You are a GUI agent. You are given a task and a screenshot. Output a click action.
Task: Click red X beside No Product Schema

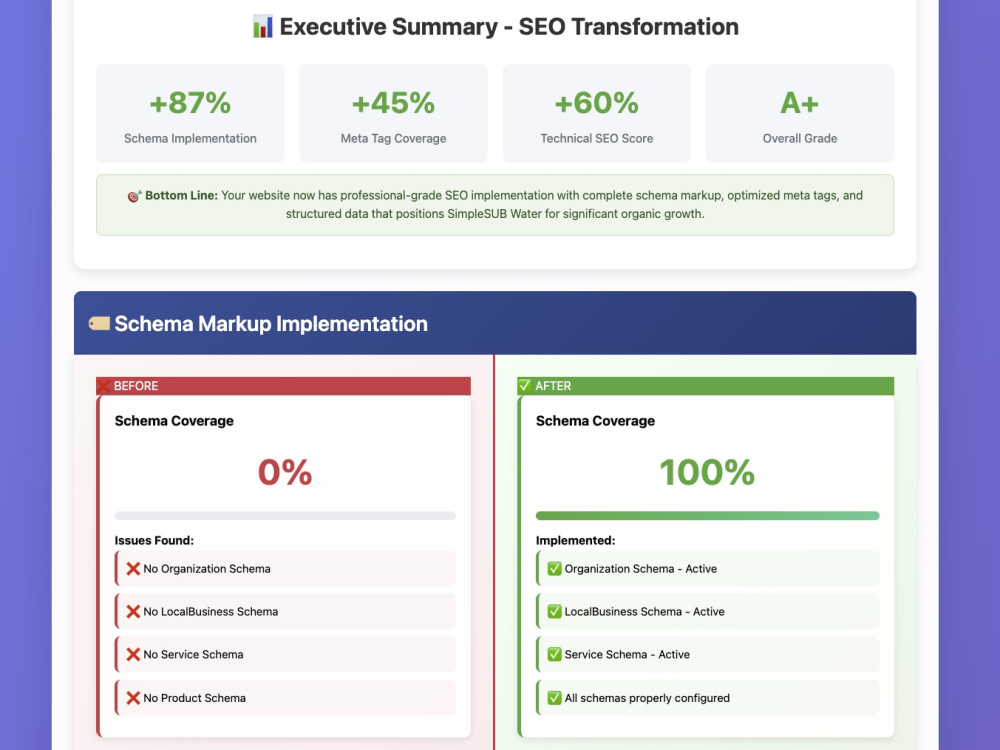point(133,698)
